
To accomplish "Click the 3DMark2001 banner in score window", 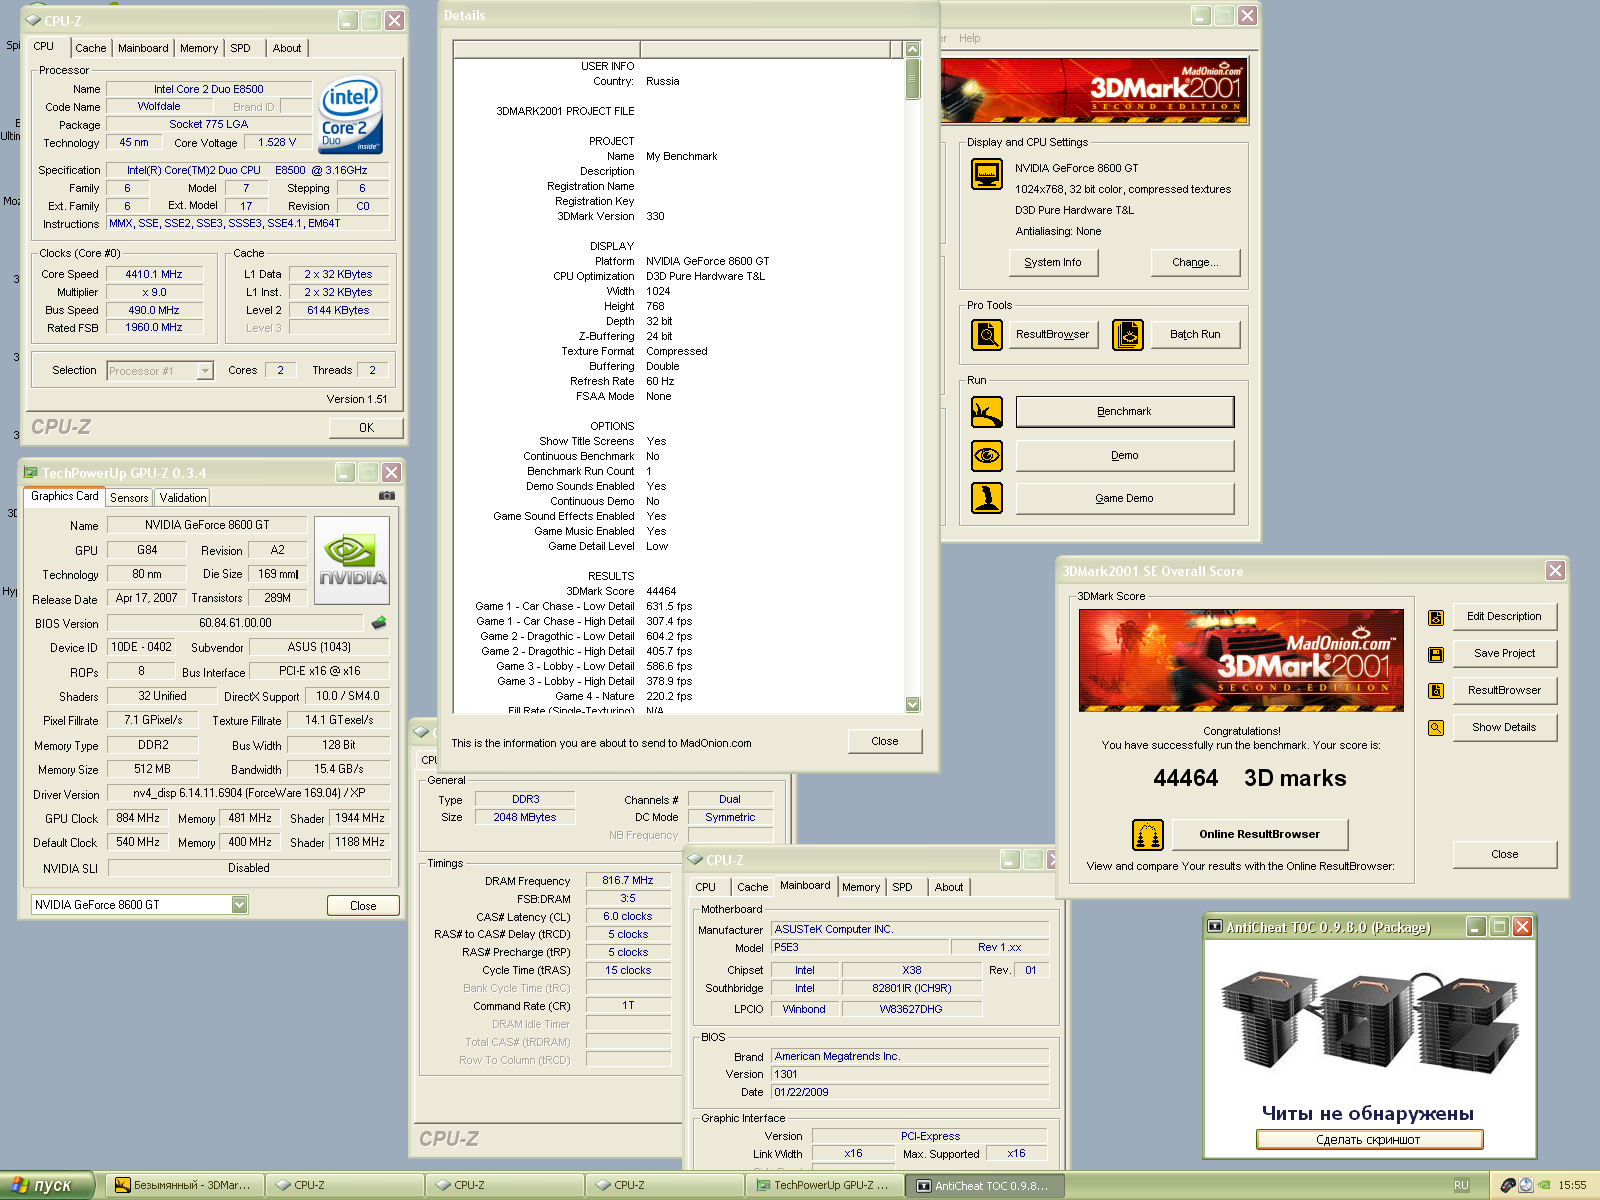I will pyautogui.click(x=1241, y=660).
